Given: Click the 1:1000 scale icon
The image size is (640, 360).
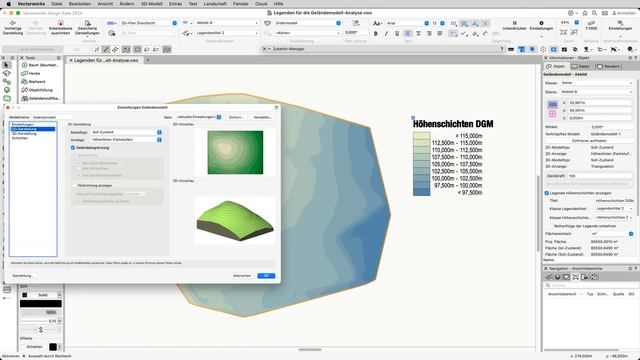Looking at the screenshot, I should [591, 23].
